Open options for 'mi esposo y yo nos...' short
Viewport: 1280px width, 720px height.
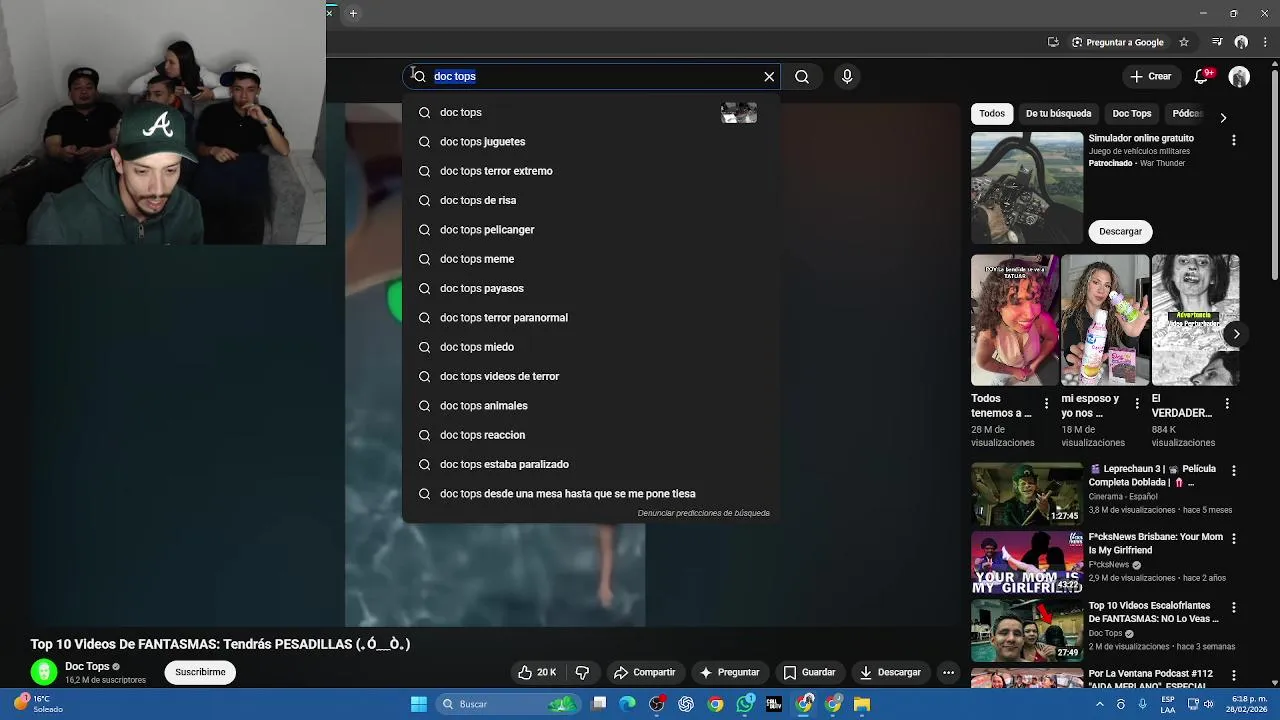click(x=1136, y=403)
